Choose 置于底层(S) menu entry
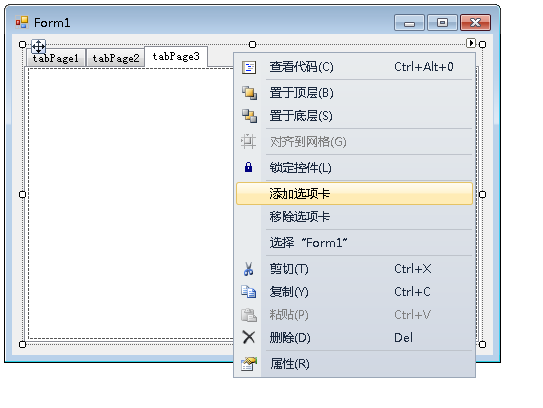543x408 pixels. pos(354,116)
